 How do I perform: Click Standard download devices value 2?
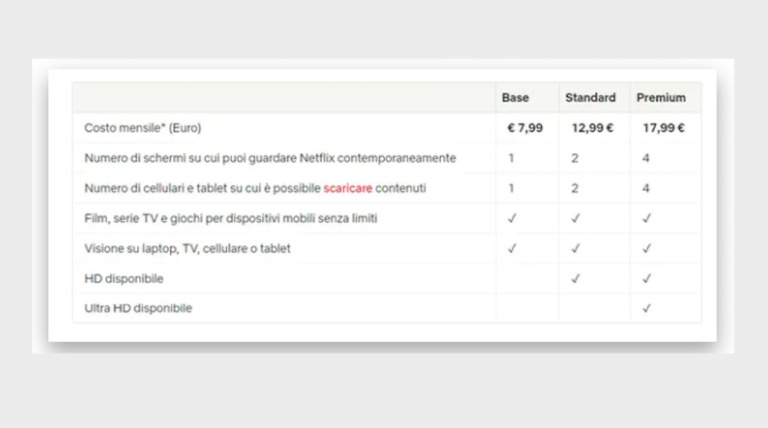(x=575, y=188)
